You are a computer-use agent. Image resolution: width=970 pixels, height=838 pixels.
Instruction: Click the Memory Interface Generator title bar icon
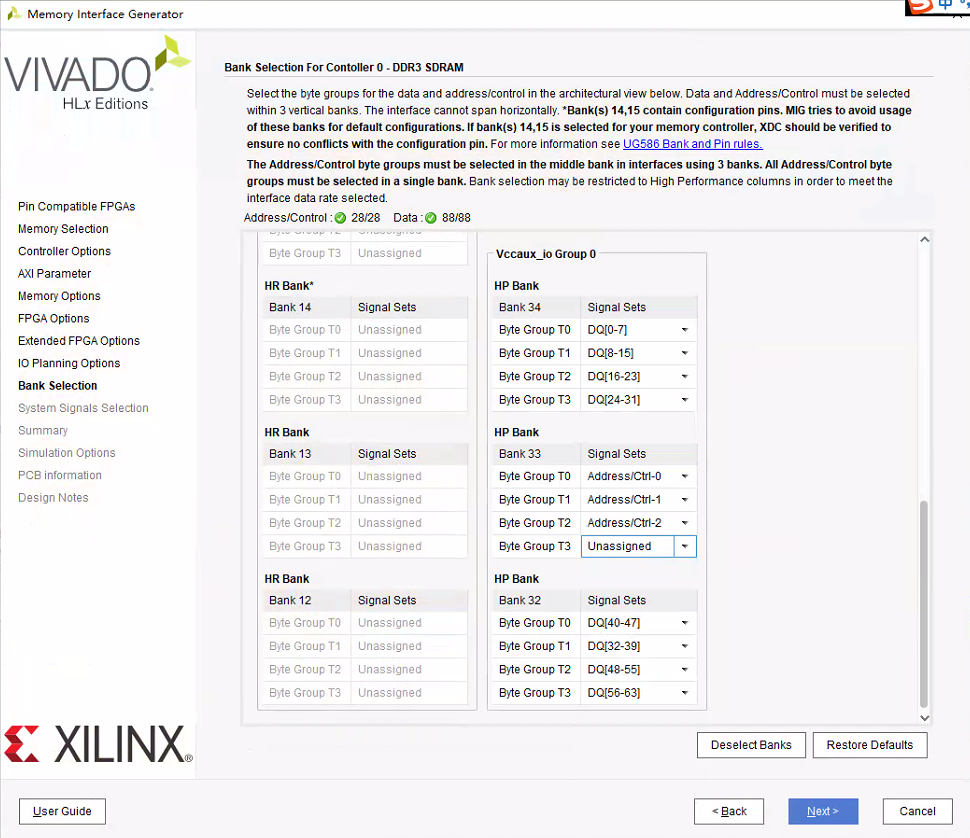[x=13, y=14]
